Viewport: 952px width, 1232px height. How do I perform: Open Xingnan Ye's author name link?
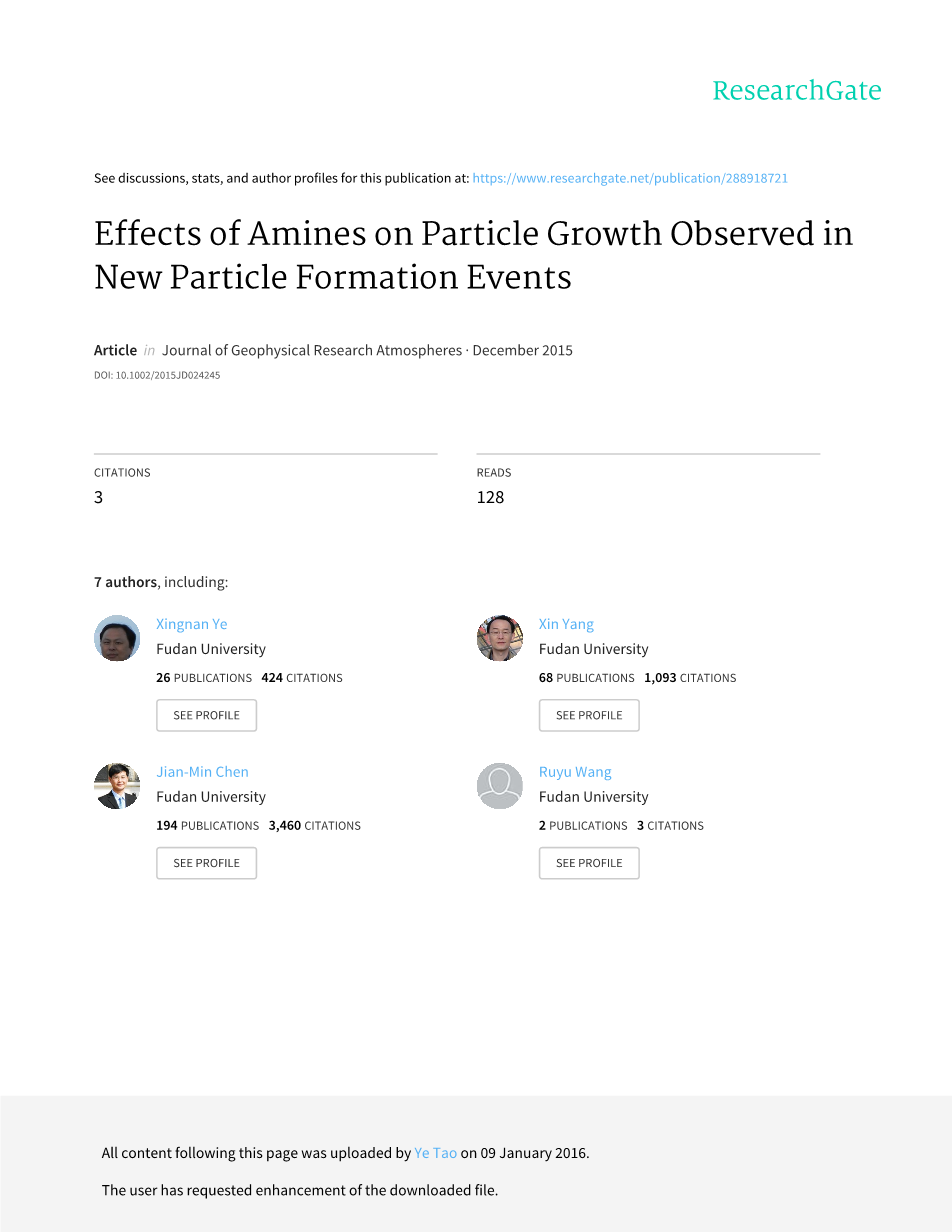click(x=192, y=624)
